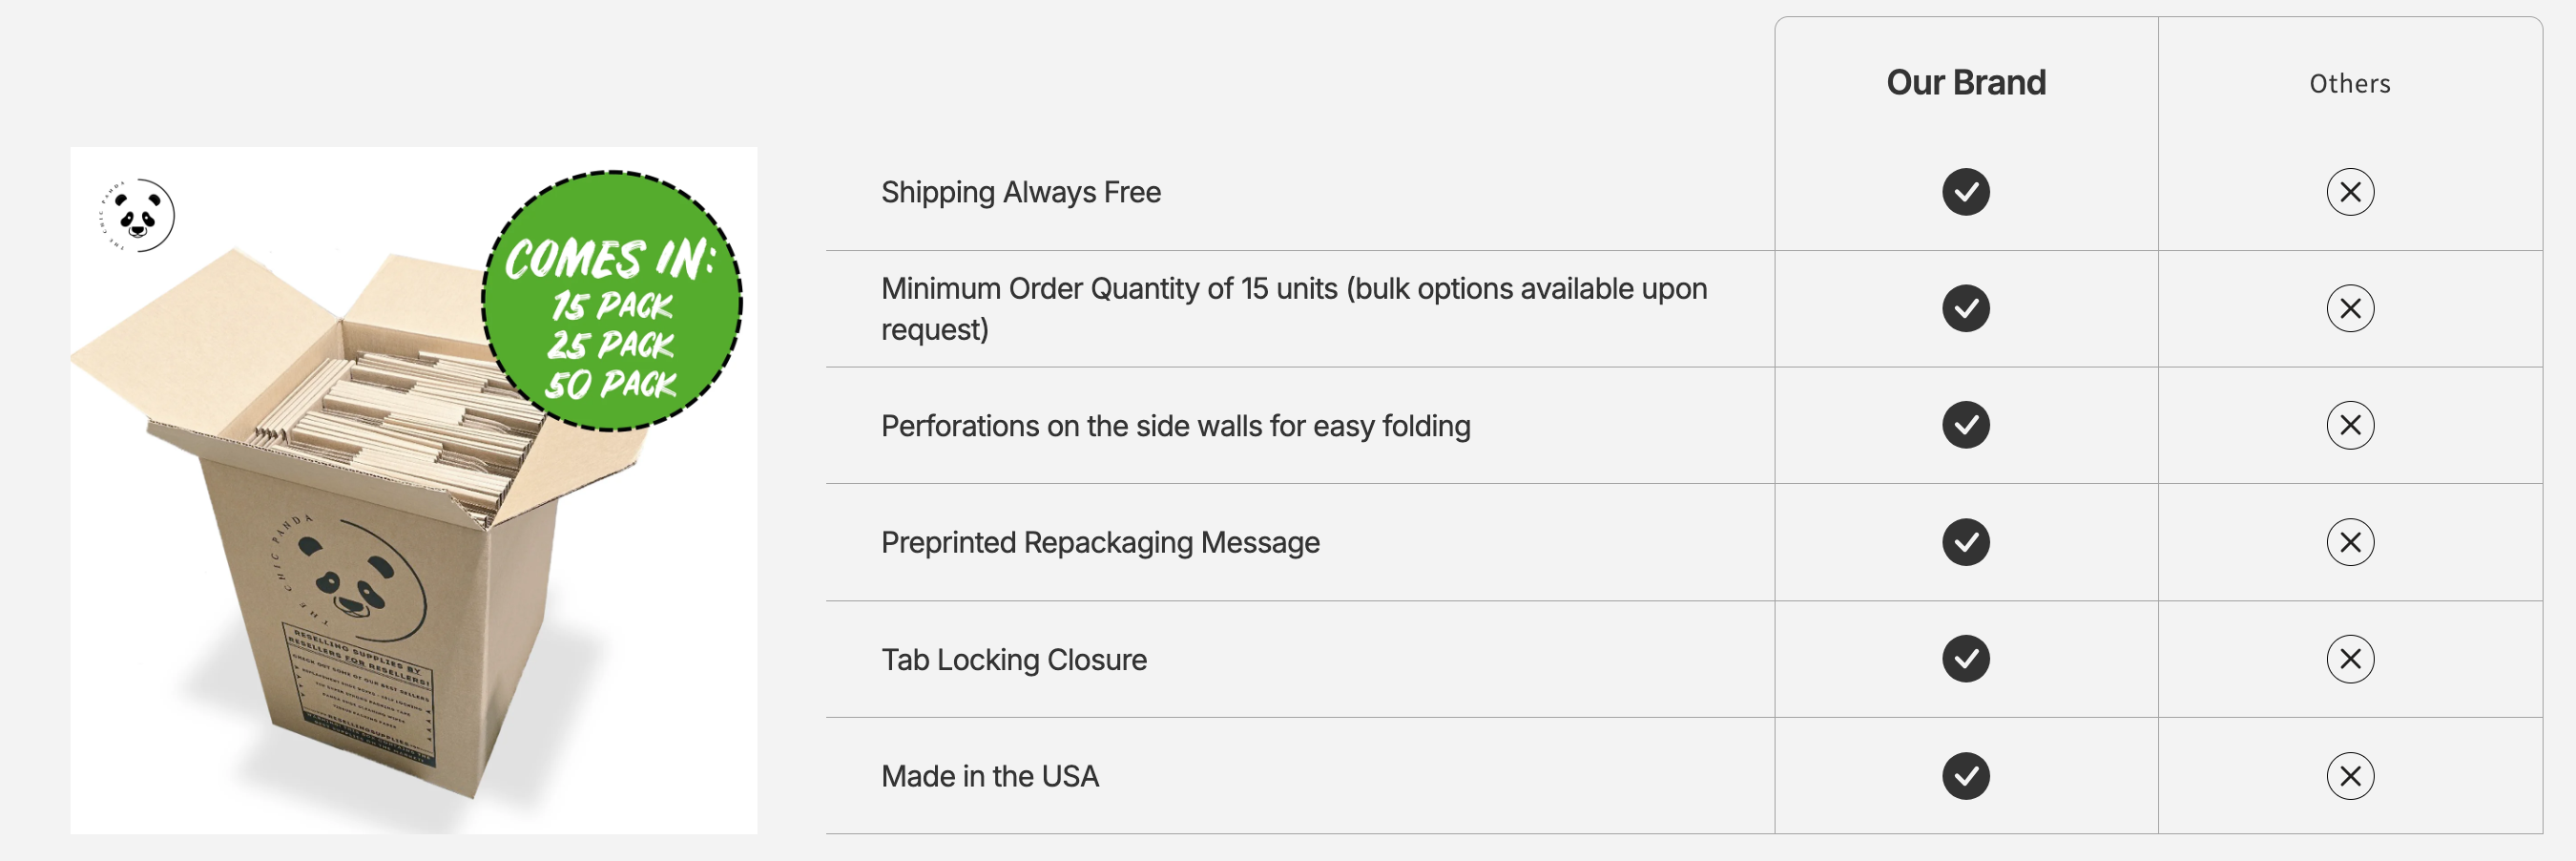The image size is (2576, 861).
Task: Click the Tab Locking Closure label
Action: tap(1013, 660)
